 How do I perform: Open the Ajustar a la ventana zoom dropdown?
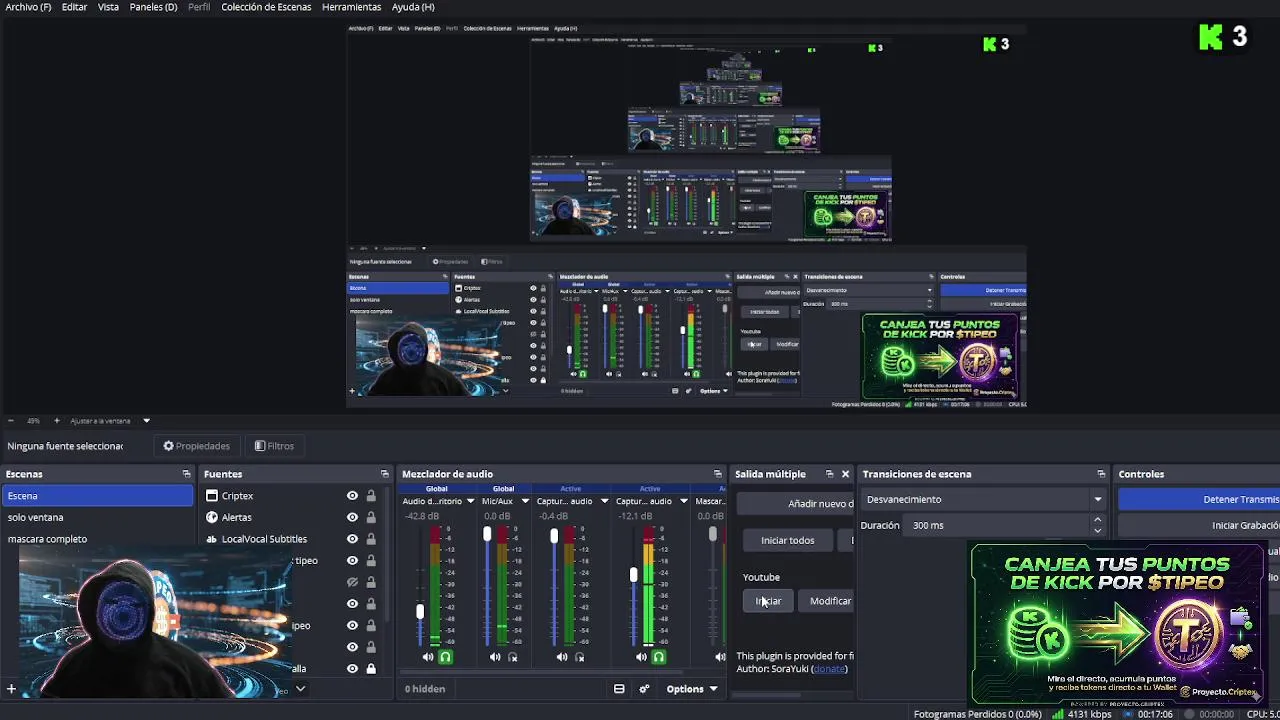click(146, 421)
